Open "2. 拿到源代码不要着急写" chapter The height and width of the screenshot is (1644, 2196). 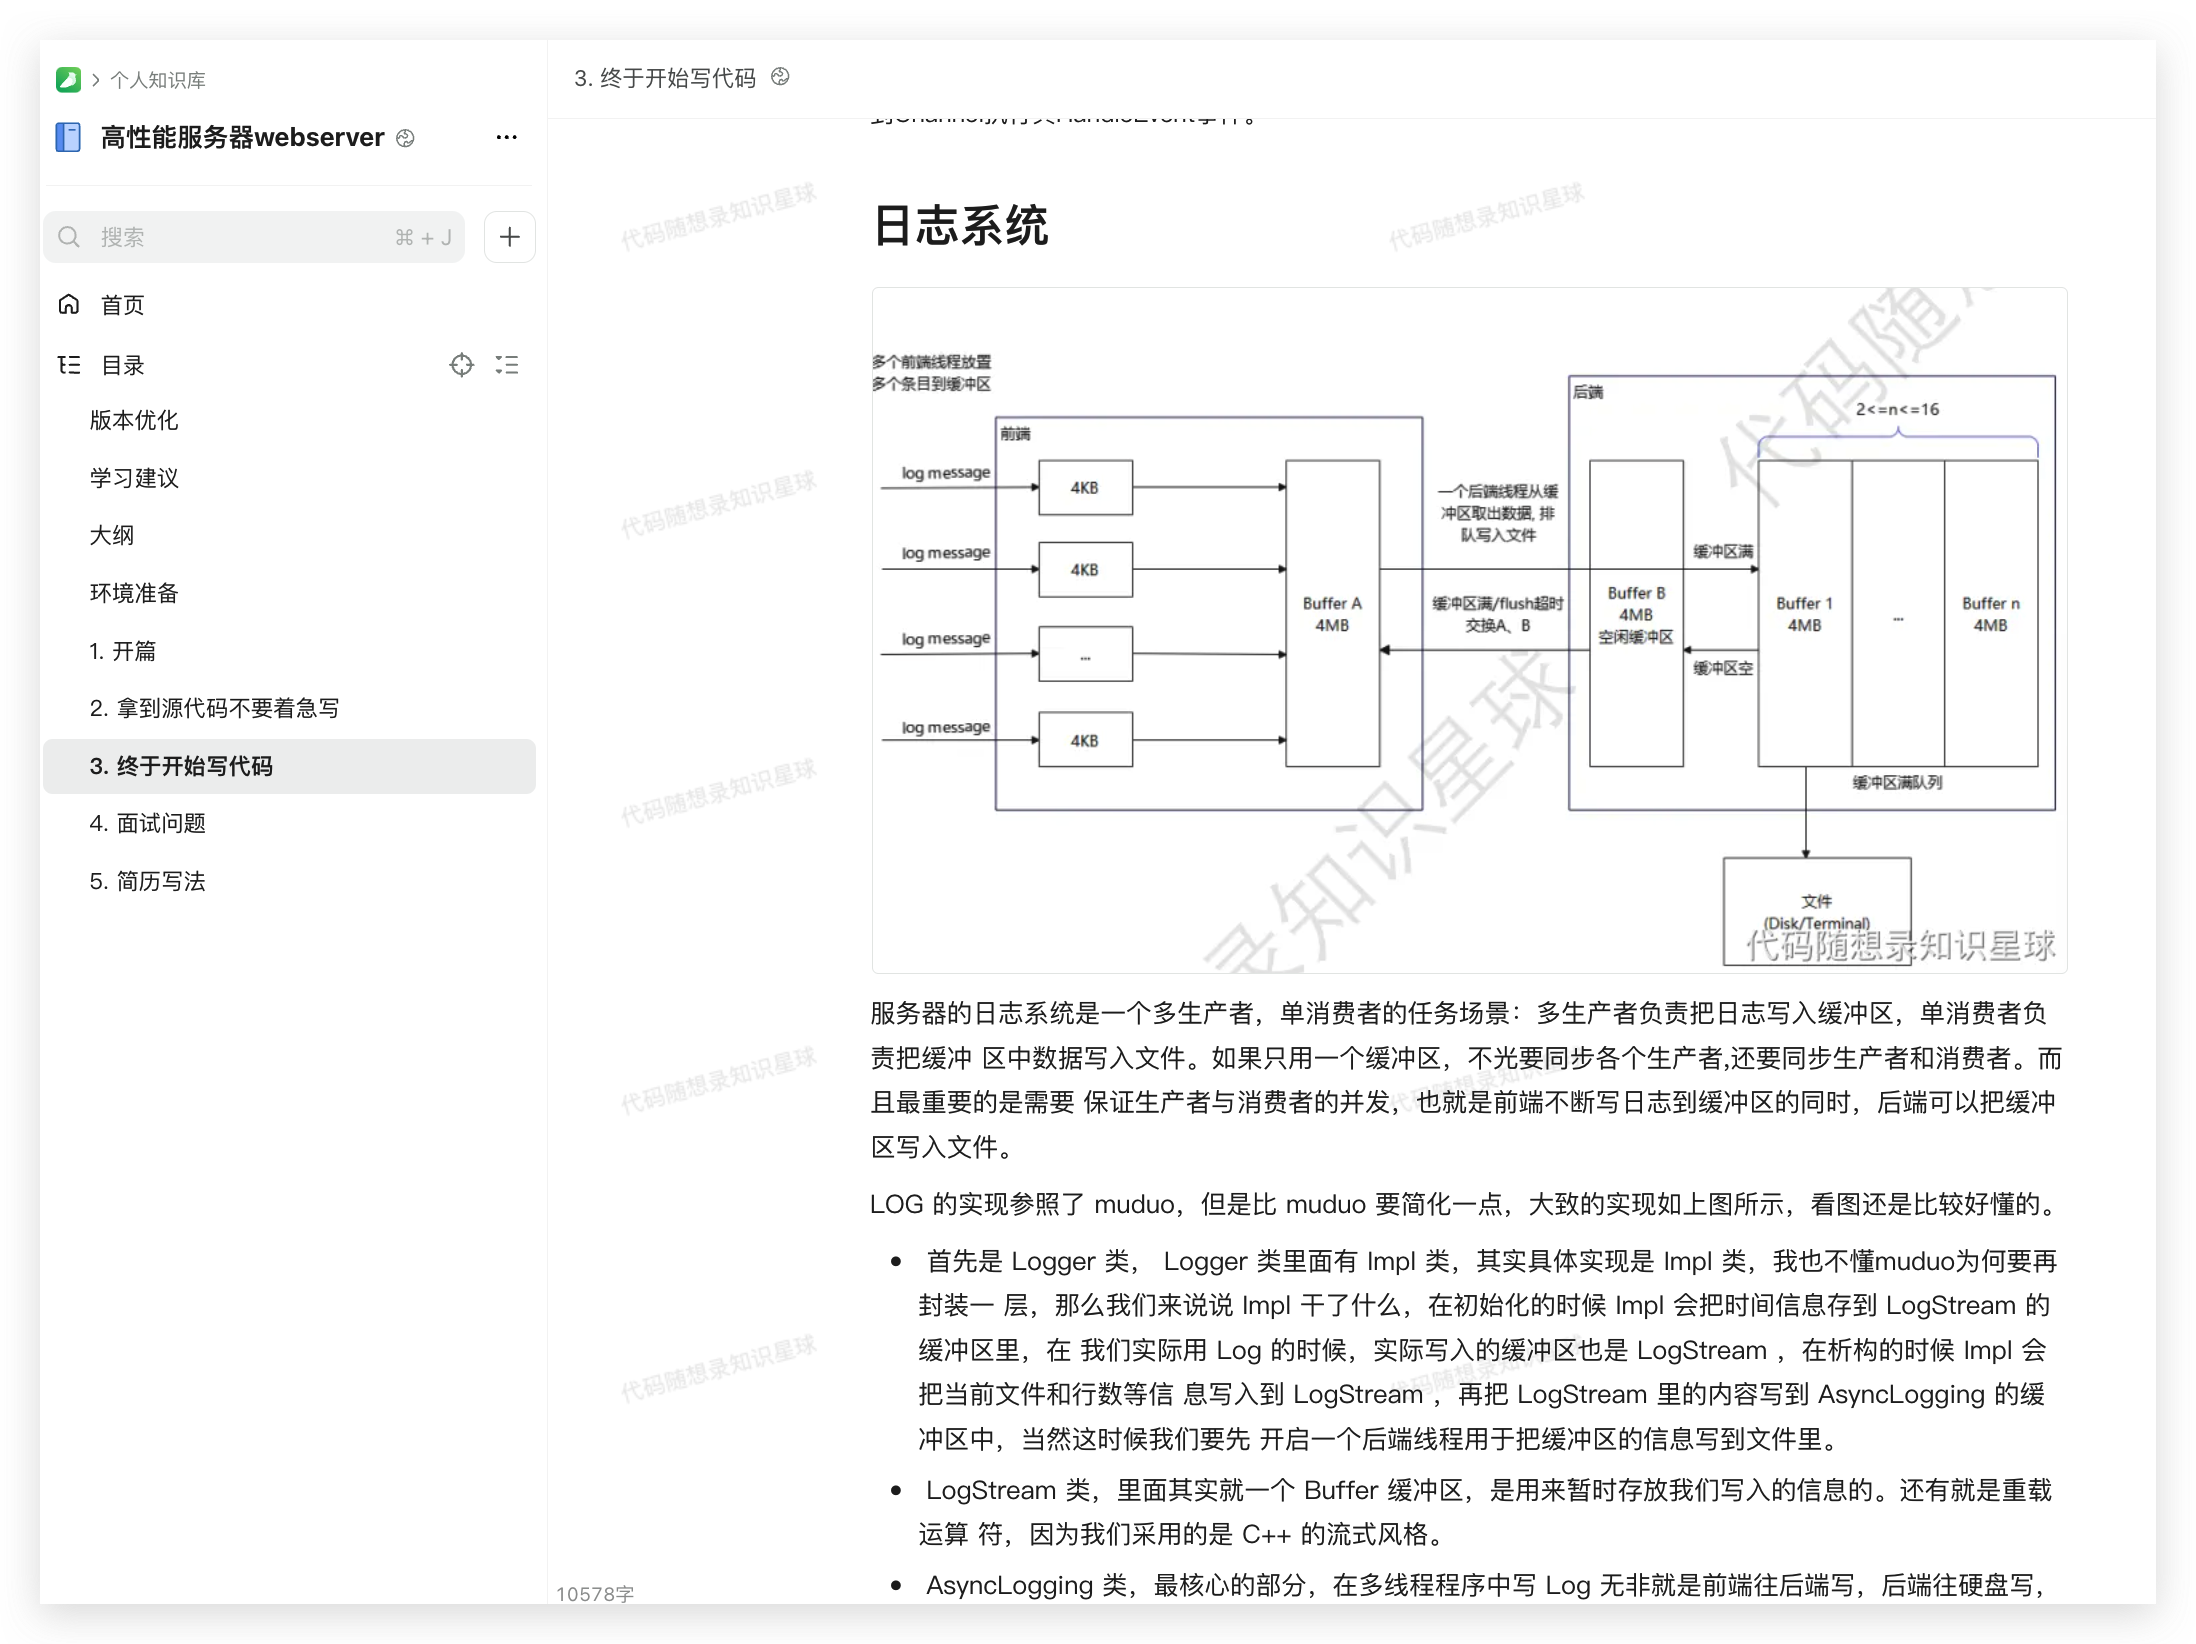(x=215, y=708)
